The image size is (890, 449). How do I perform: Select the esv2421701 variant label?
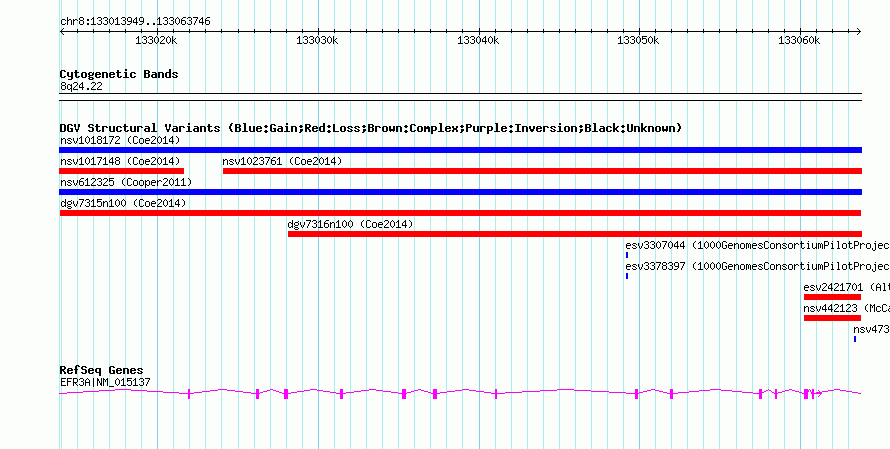(x=846, y=287)
